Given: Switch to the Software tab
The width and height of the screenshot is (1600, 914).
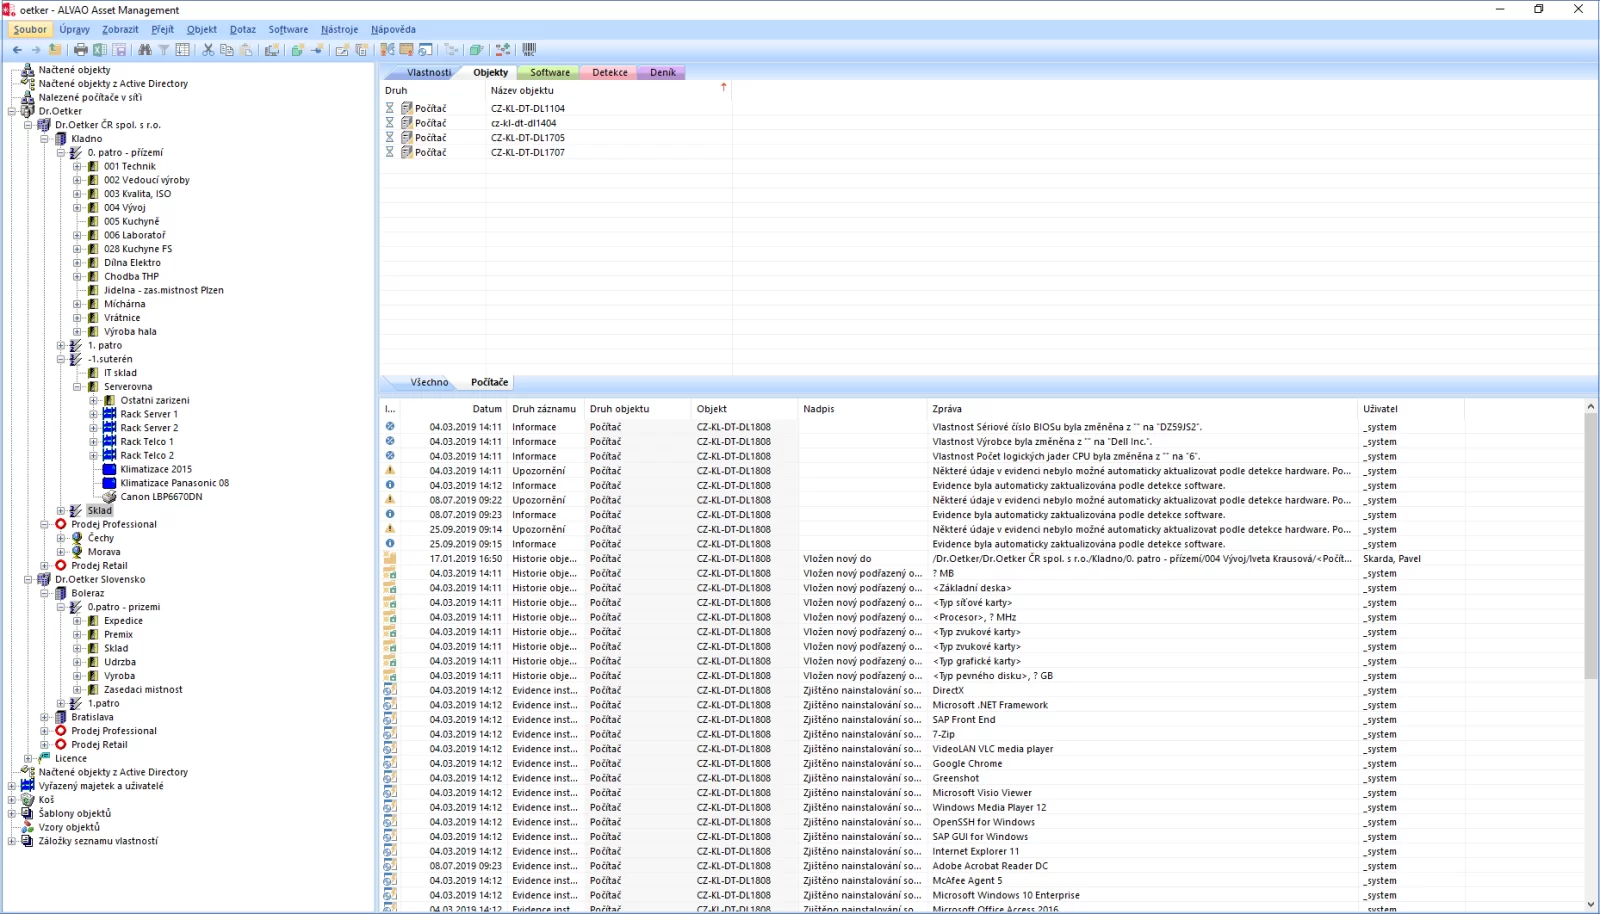Looking at the screenshot, I should pos(549,72).
